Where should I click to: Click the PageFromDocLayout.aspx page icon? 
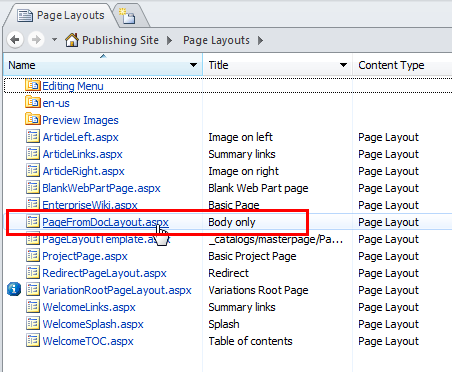(33, 221)
